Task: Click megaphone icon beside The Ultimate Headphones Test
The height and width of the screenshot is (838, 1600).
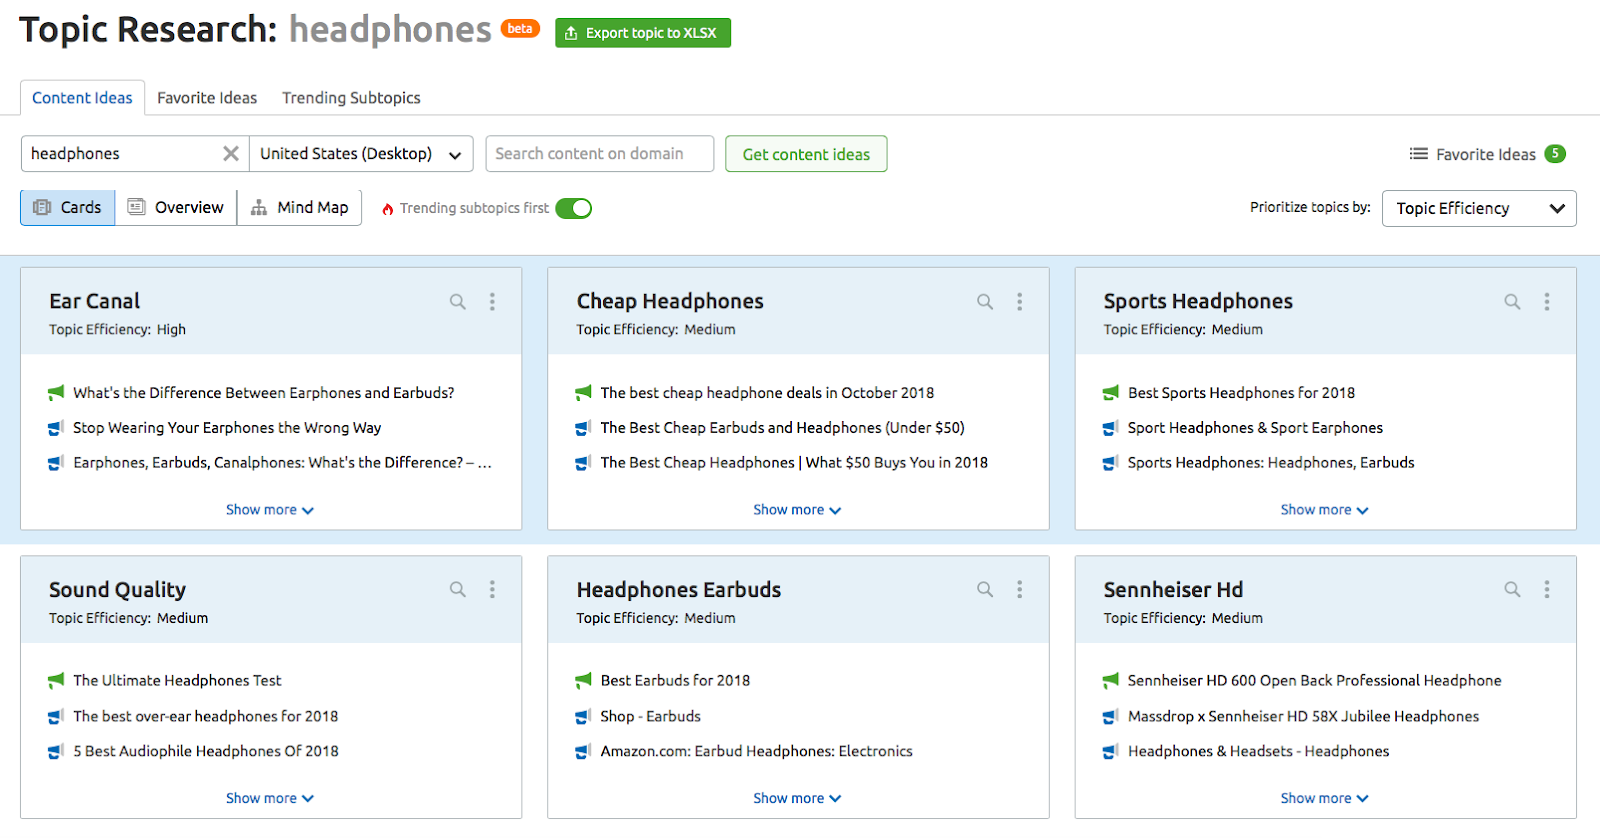Action: [56, 681]
